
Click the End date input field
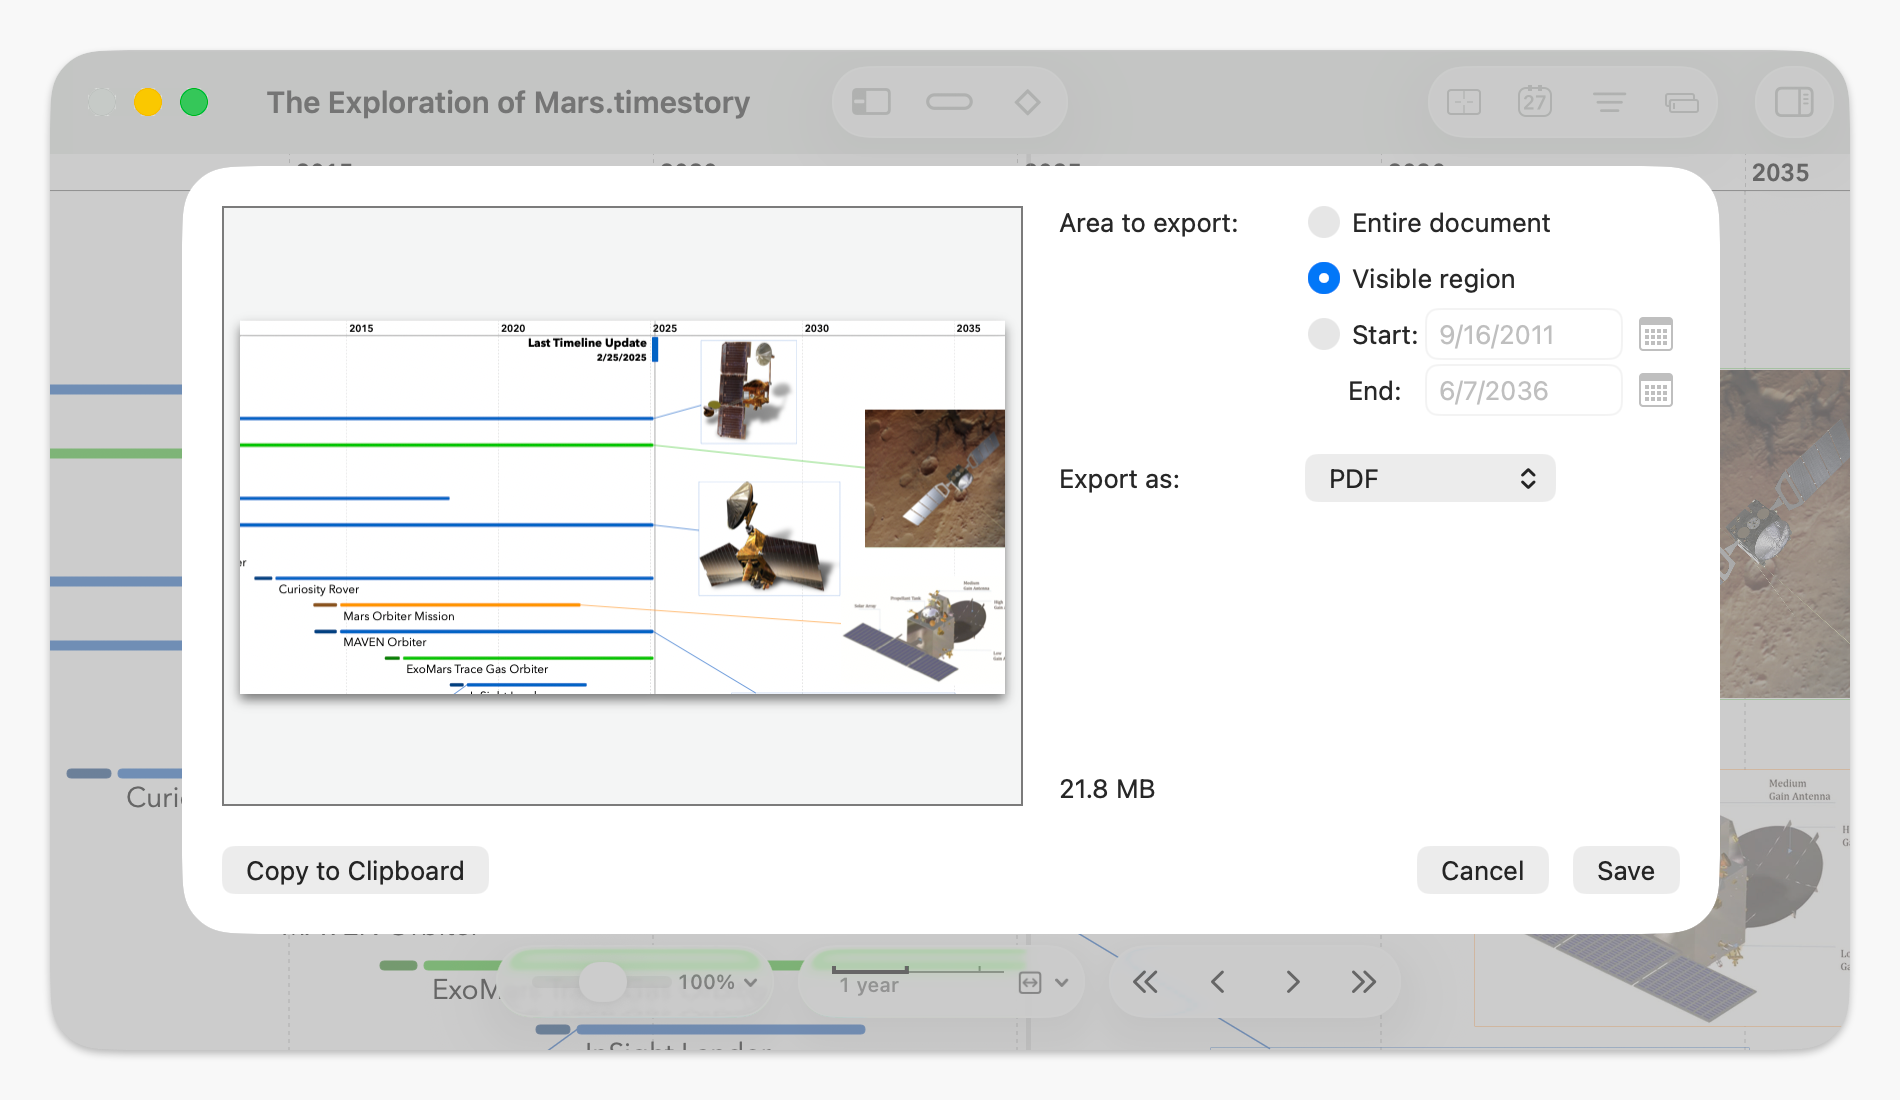pos(1523,390)
